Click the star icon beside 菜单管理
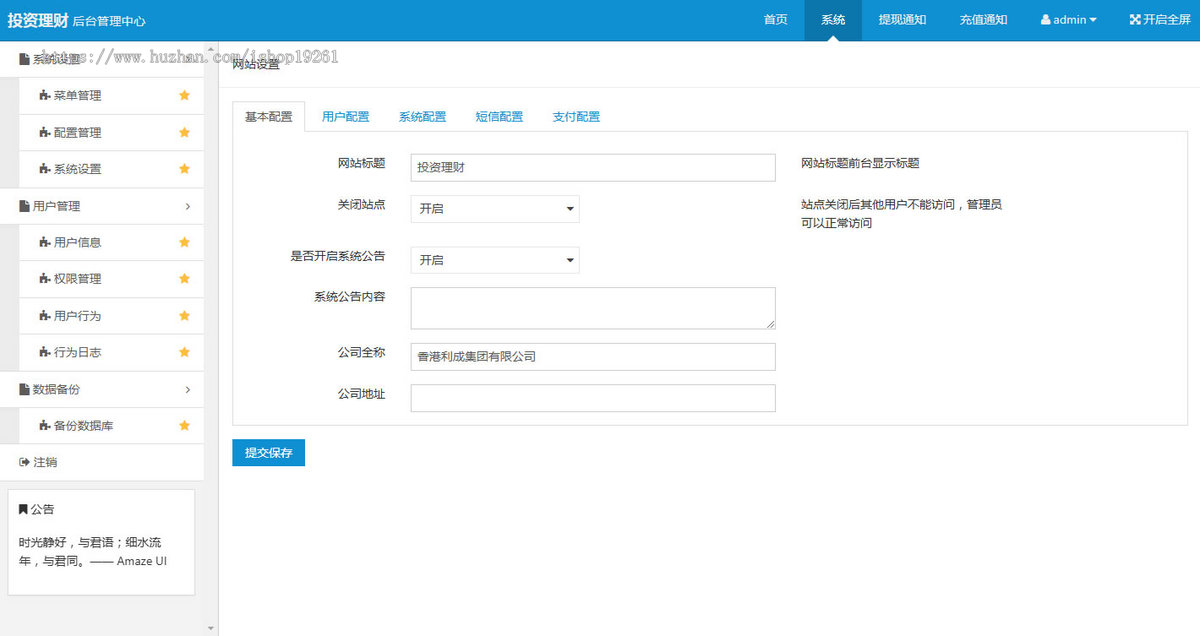The image size is (1200, 636). click(x=184, y=95)
